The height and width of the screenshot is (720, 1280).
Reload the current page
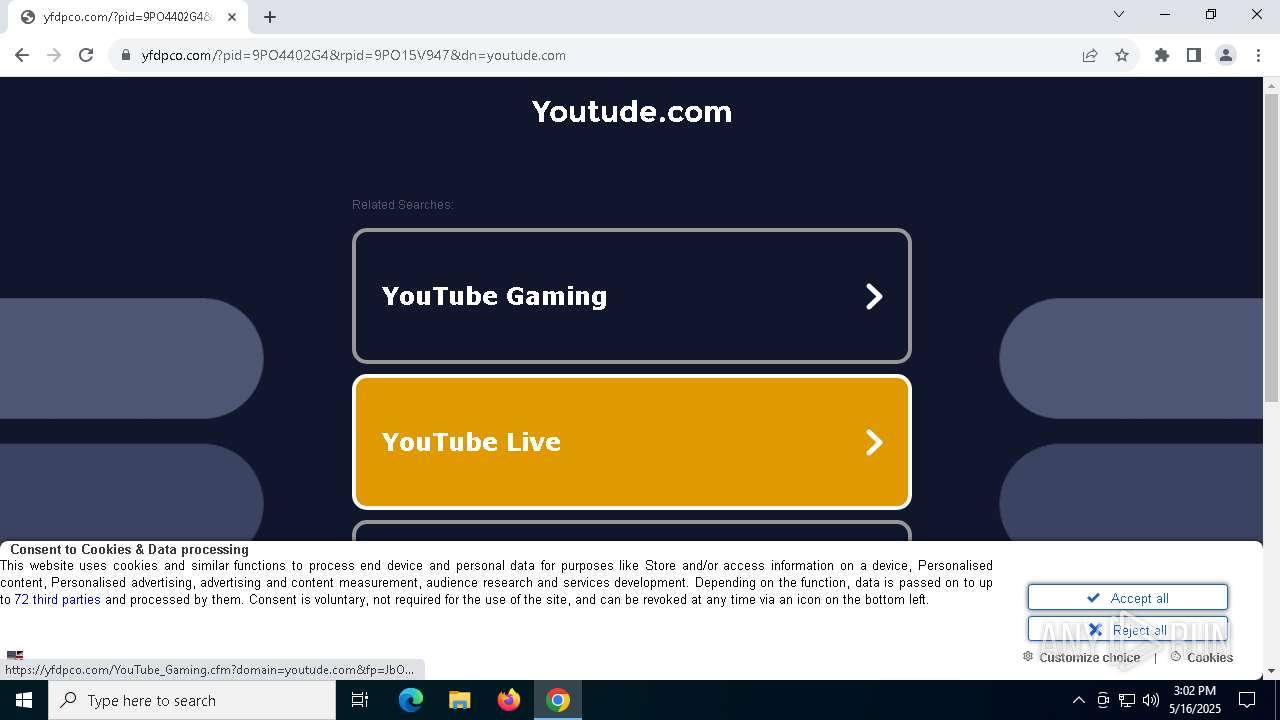click(x=86, y=55)
